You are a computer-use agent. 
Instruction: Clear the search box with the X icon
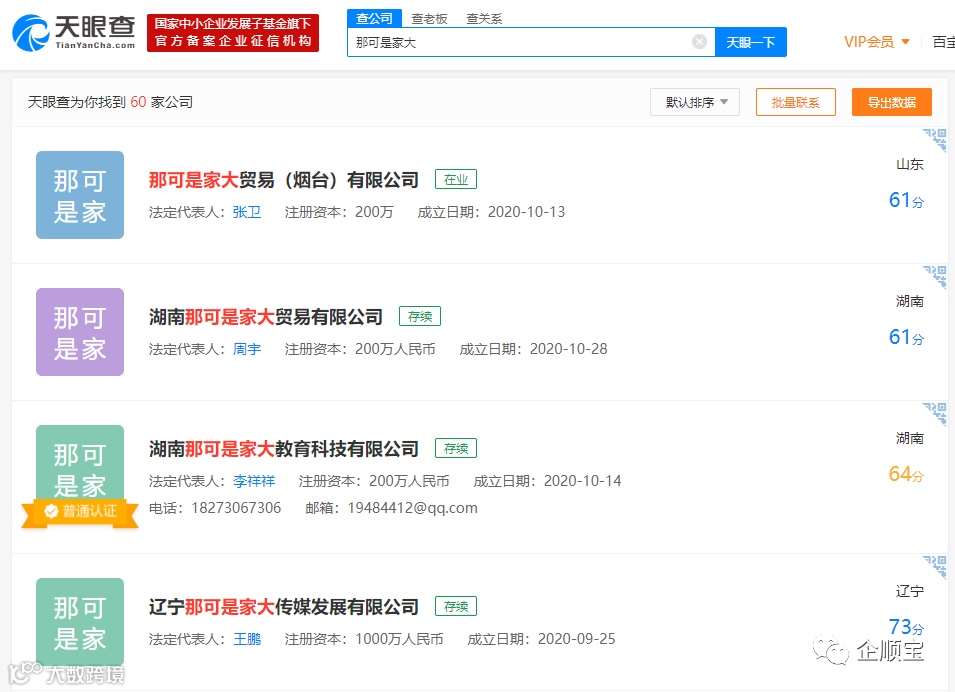click(x=699, y=41)
